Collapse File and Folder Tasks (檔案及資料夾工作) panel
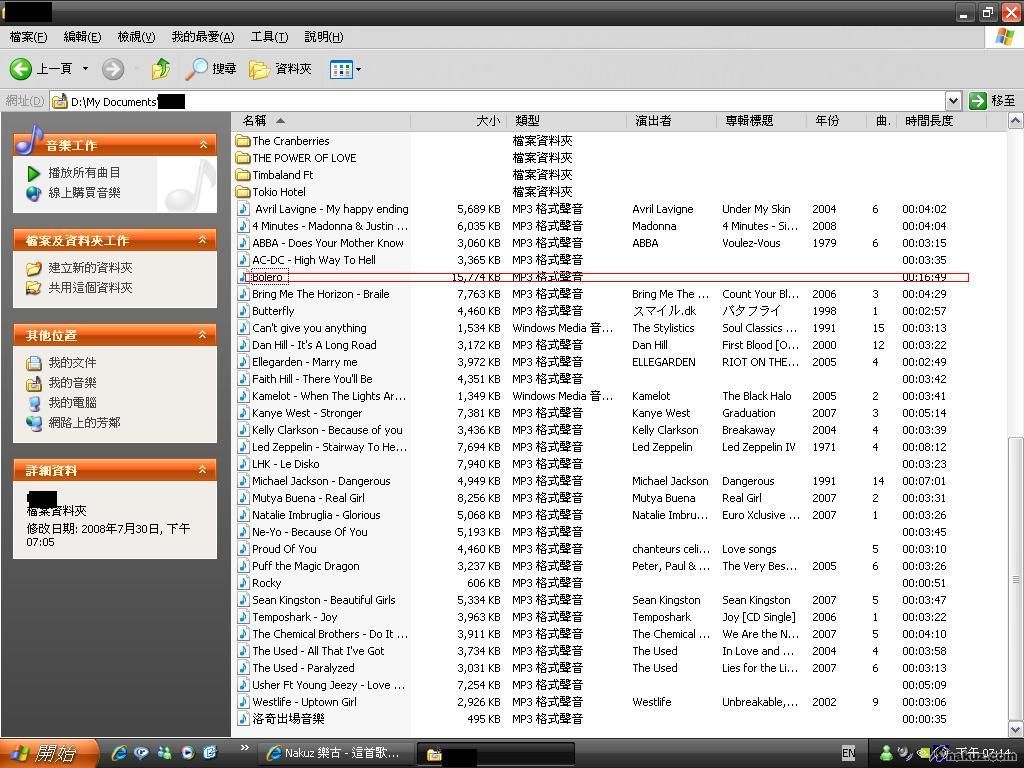The width and height of the screenshot is (1024, 768). 203,240
